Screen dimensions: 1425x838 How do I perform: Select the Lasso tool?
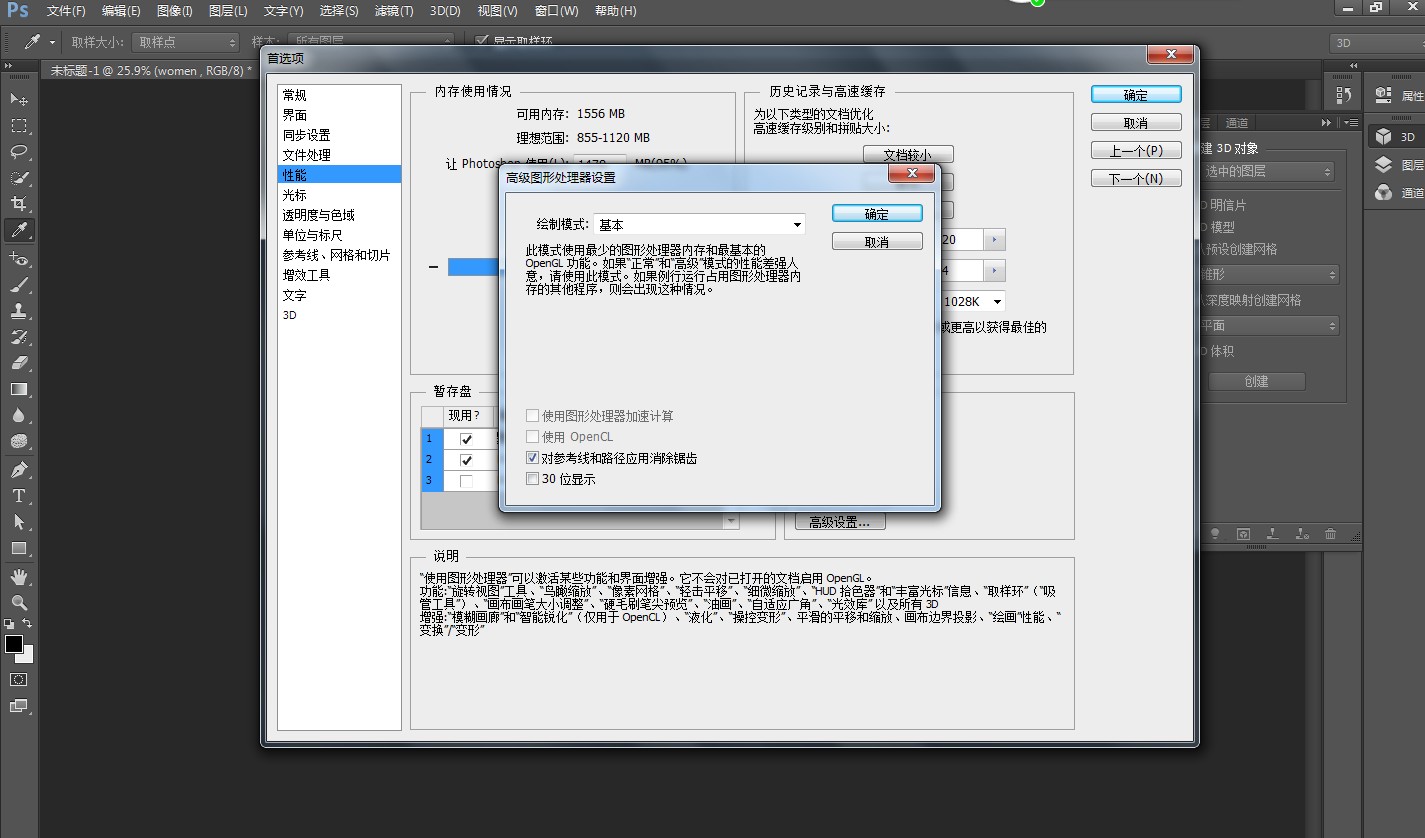point(19,152)
